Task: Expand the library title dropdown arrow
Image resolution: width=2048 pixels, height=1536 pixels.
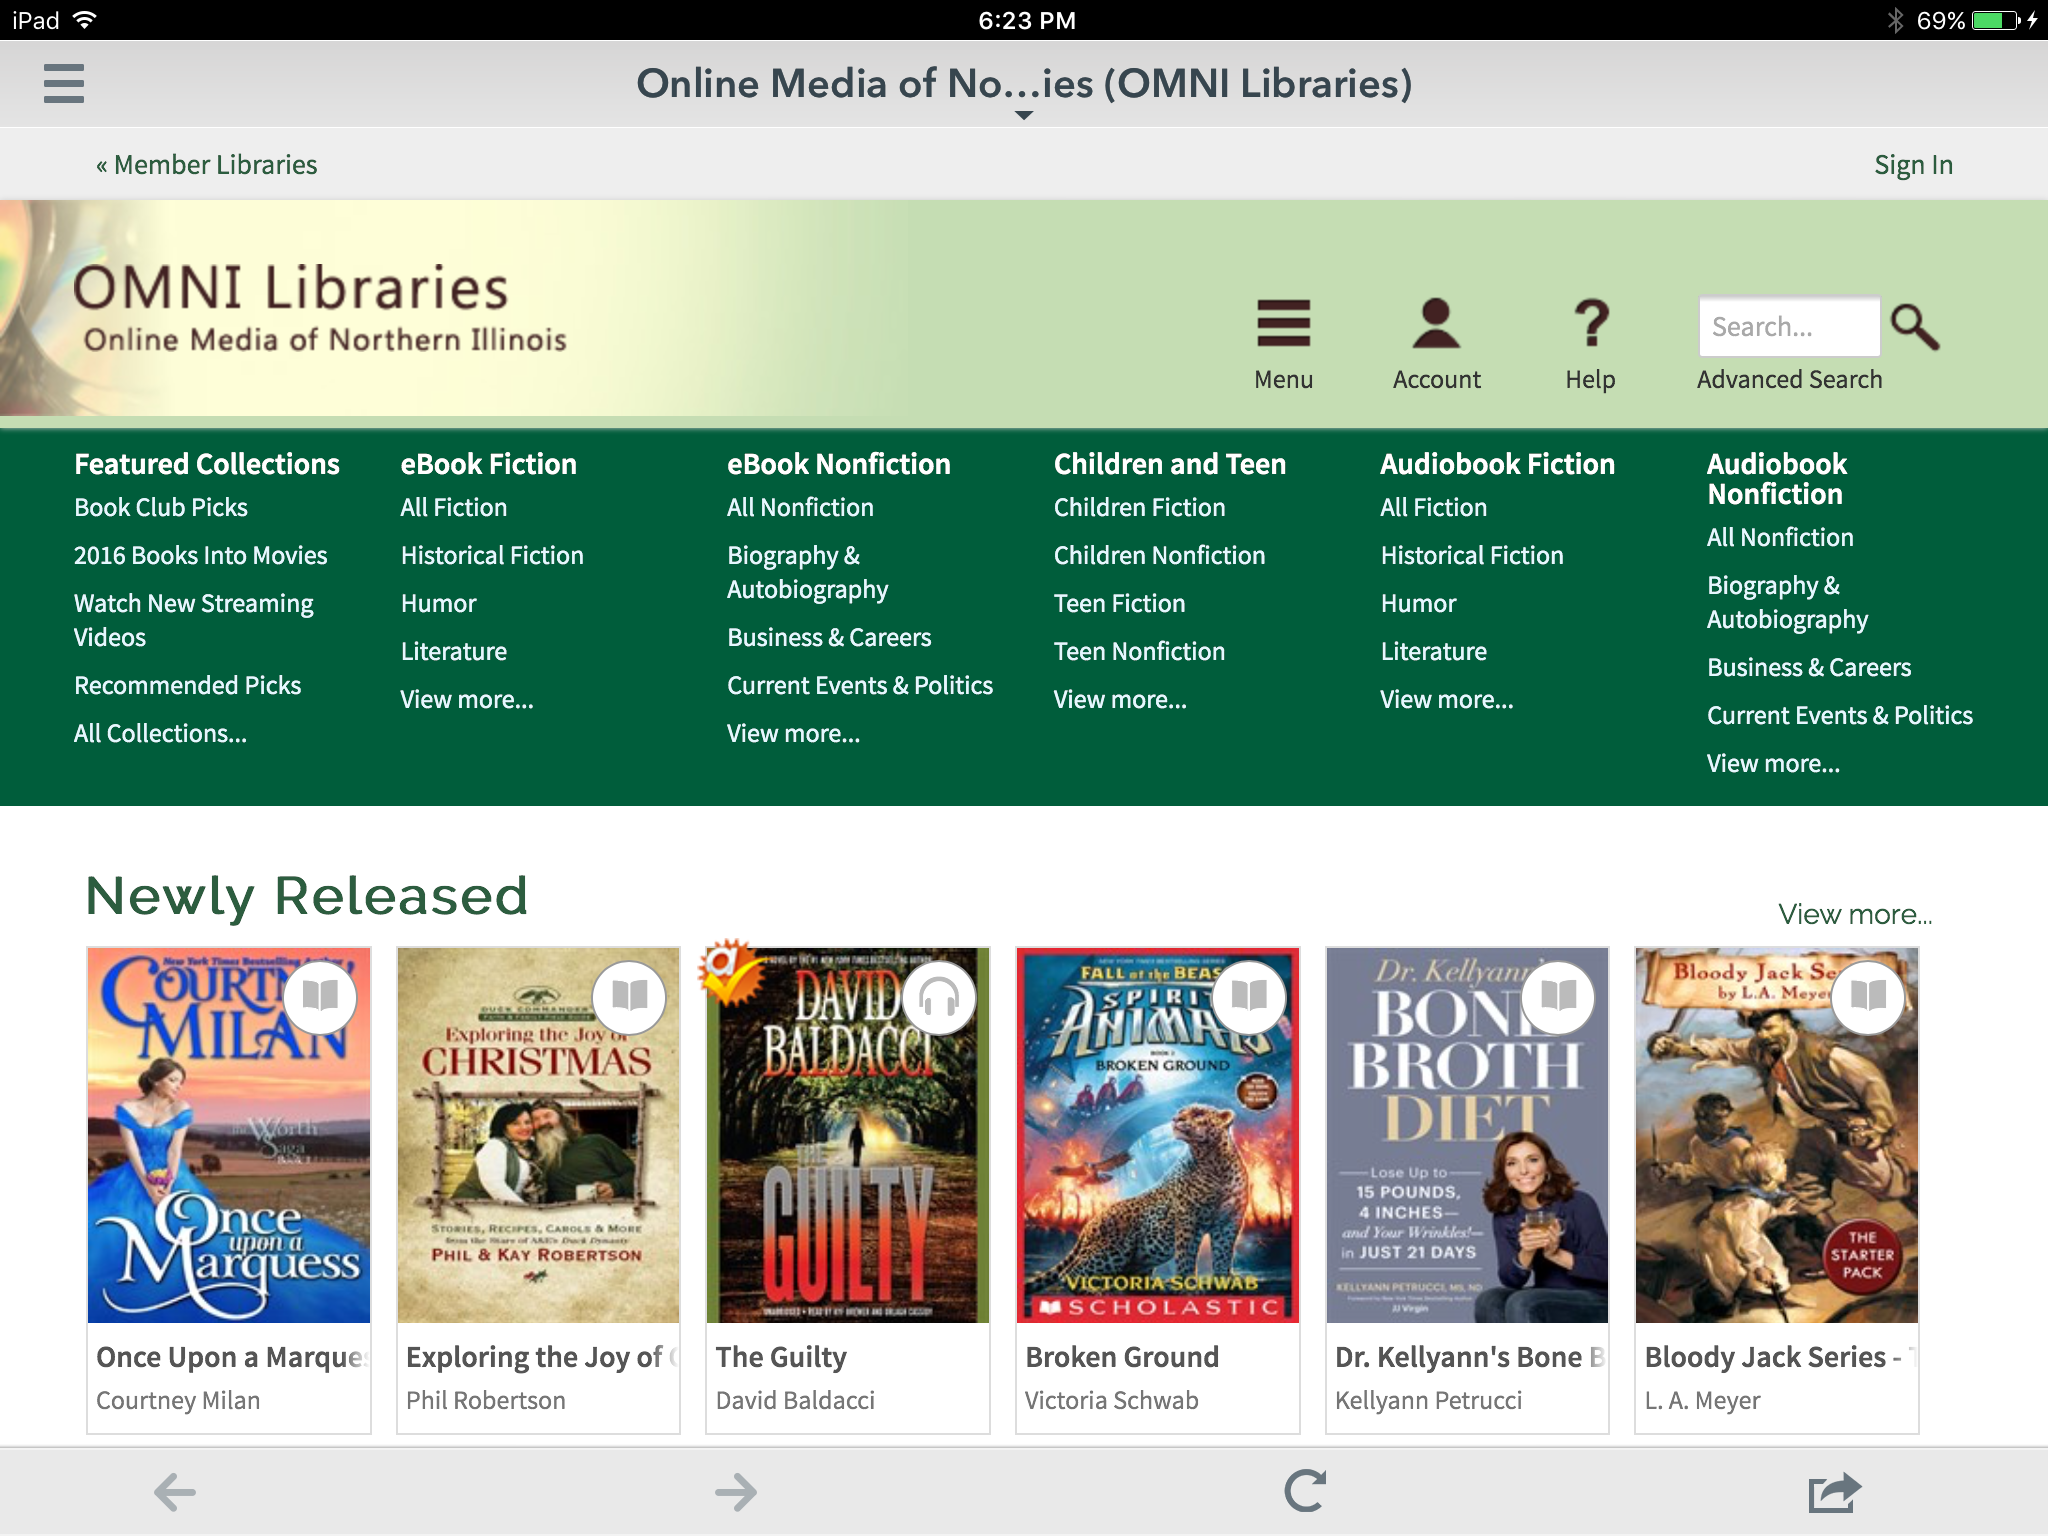Action: point(1024,116)
